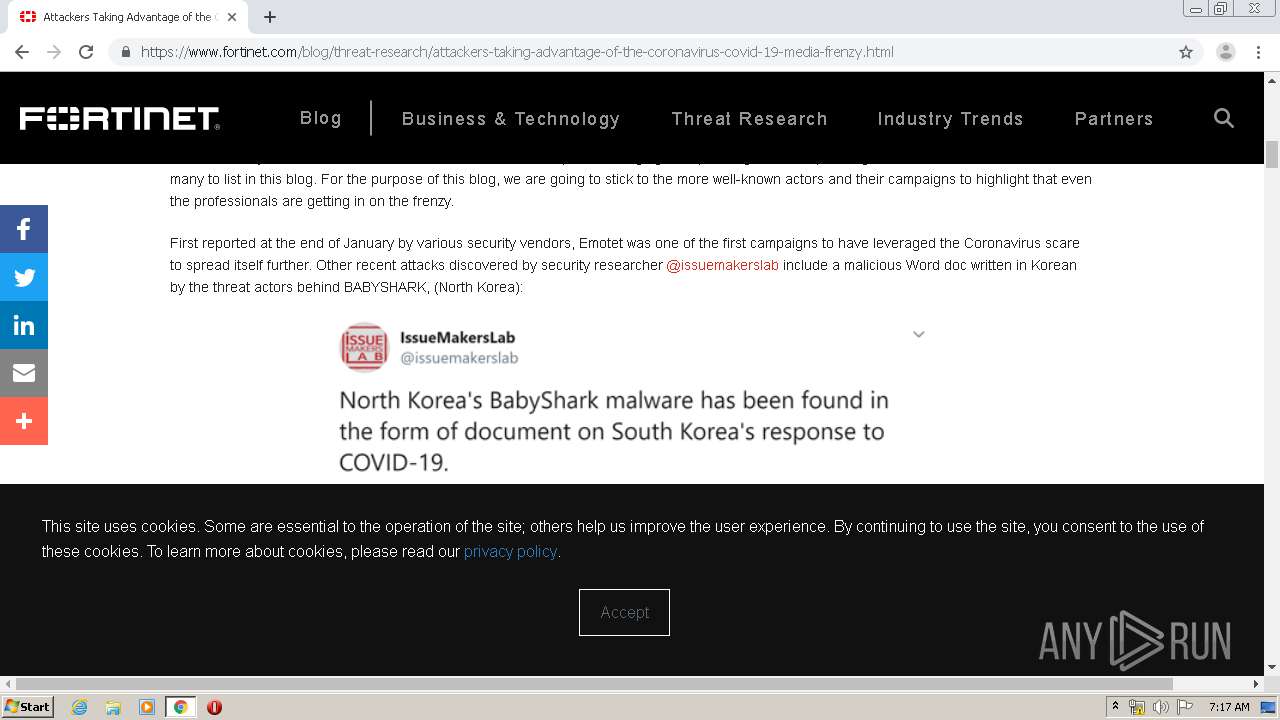The image size is (1280, 720).
Task: Accept the cookie notice
Action: 624,612
